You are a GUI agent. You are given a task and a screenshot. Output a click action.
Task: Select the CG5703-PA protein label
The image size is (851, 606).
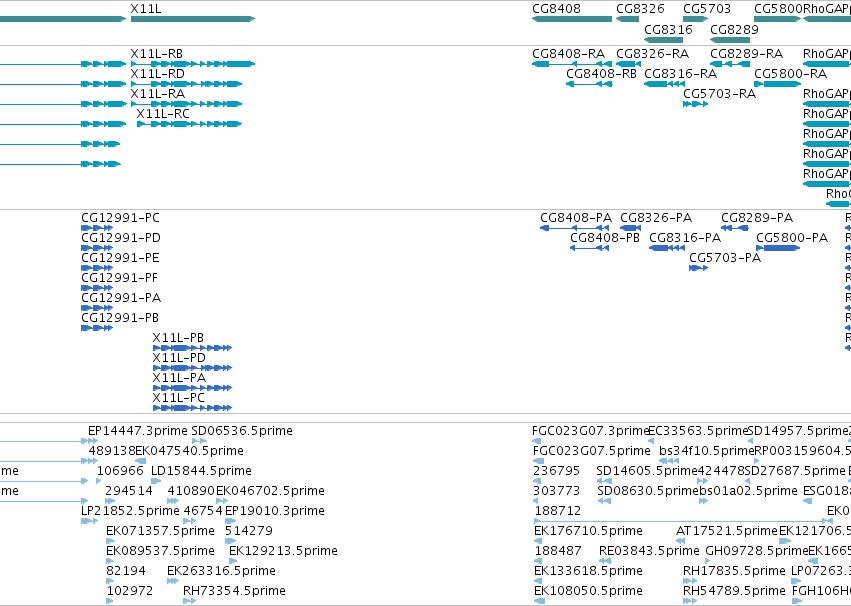[725, 258]
